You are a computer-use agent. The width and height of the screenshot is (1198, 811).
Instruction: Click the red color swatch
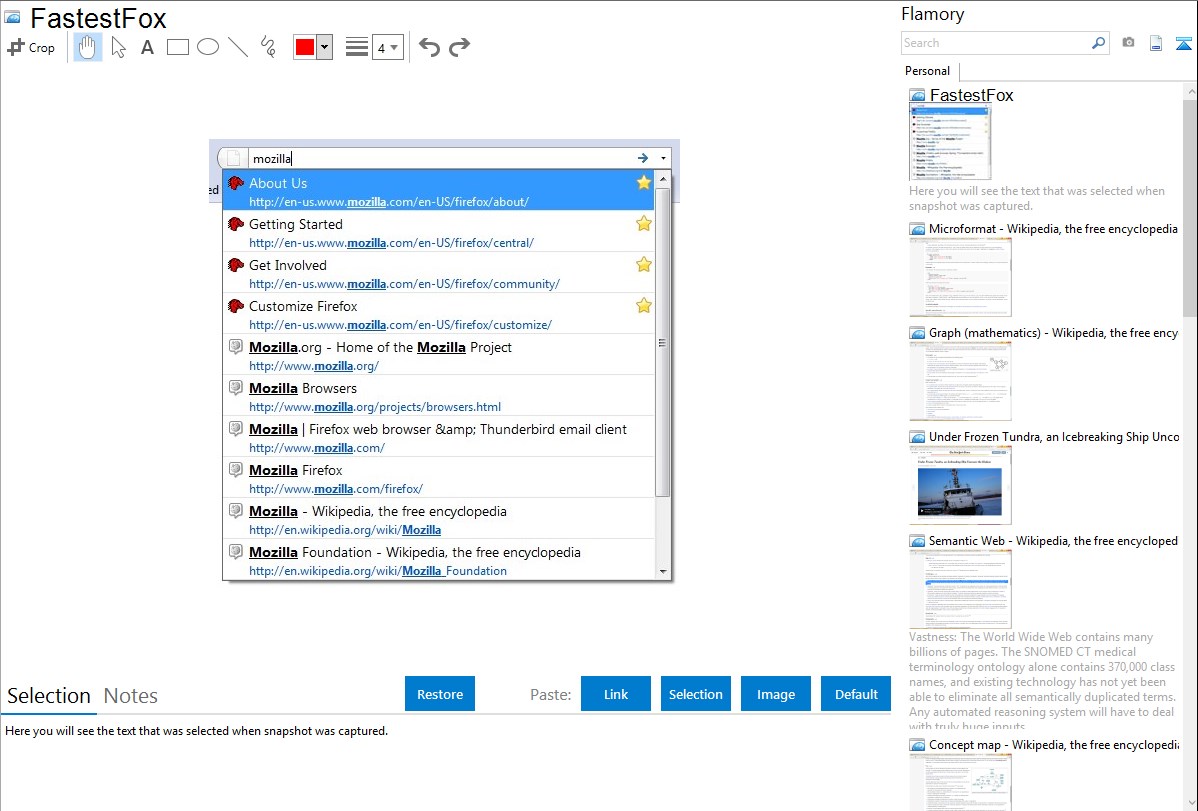coord(305,47)
